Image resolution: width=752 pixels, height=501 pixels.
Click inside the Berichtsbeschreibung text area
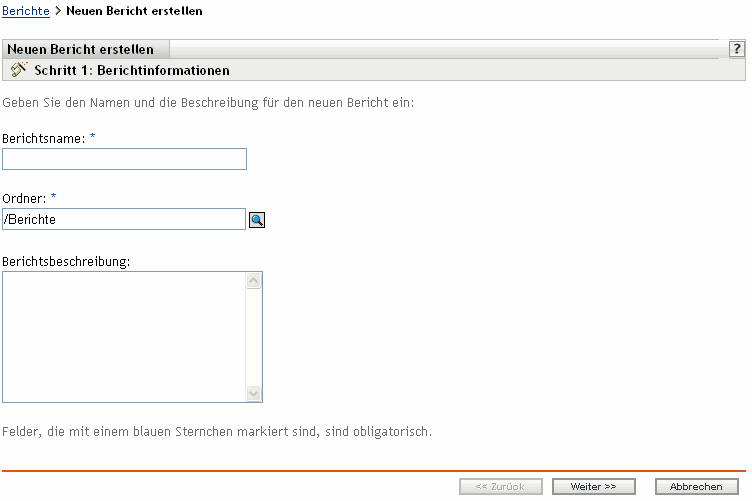point(124,337)
